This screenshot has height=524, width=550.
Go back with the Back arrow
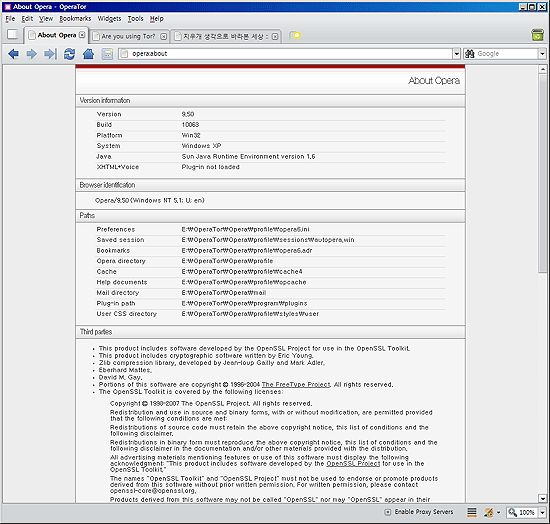pyautogui.click(x=13, y=54)
